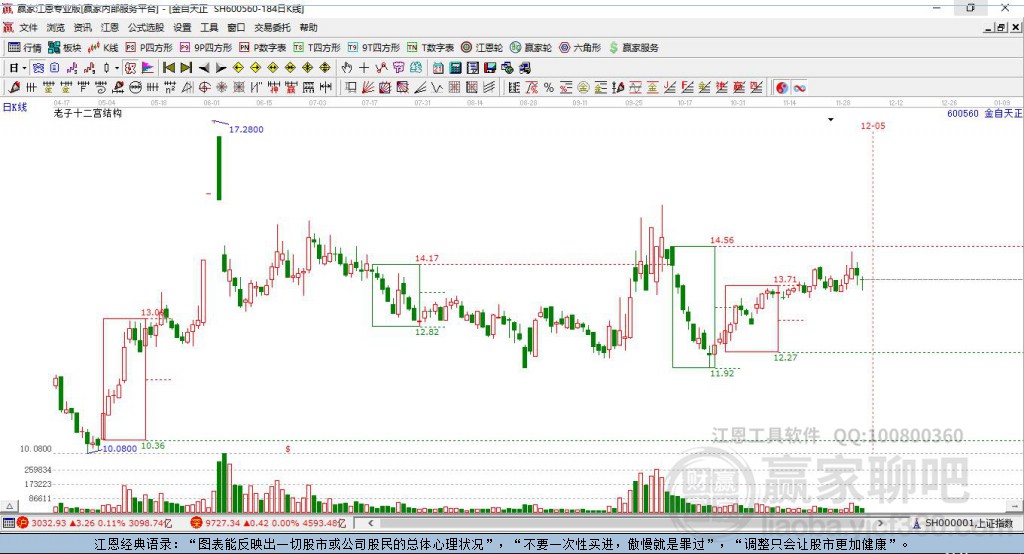The image size is (1024, 554).
Task: Select the Gann fan rays tool
Action: 368,88
